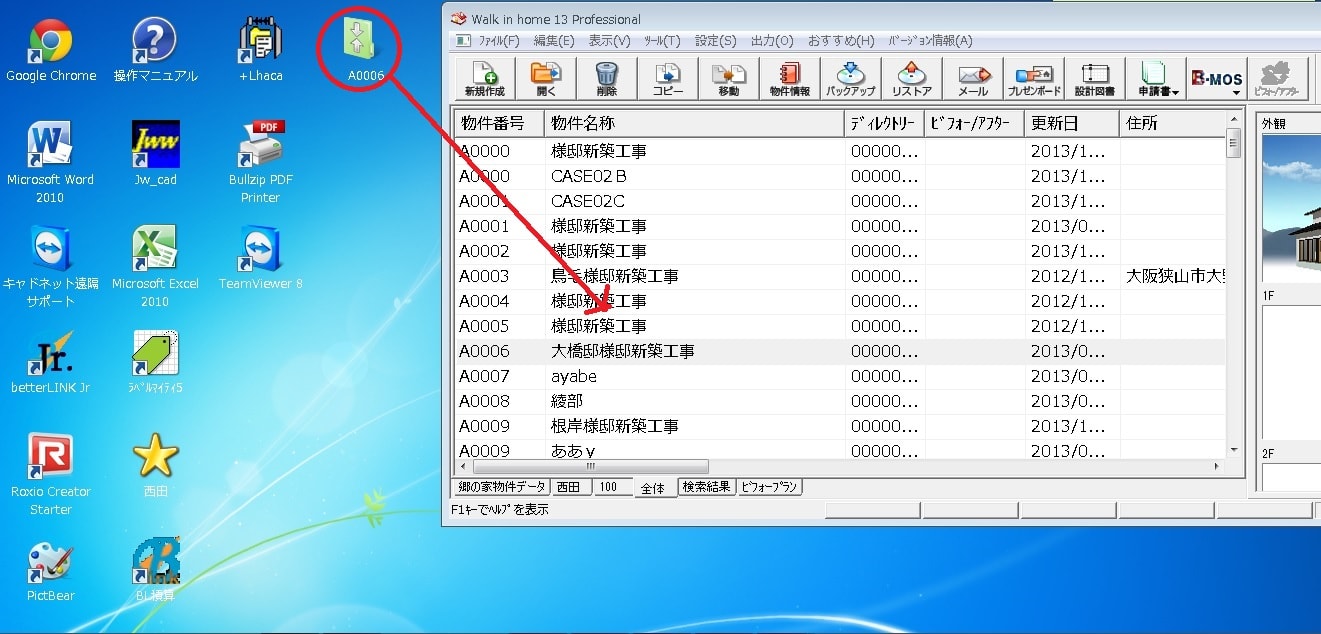The image size is (1321, 634).
Task: Click the リストア (Restore) toolbar button
Action: pos(912,78)
